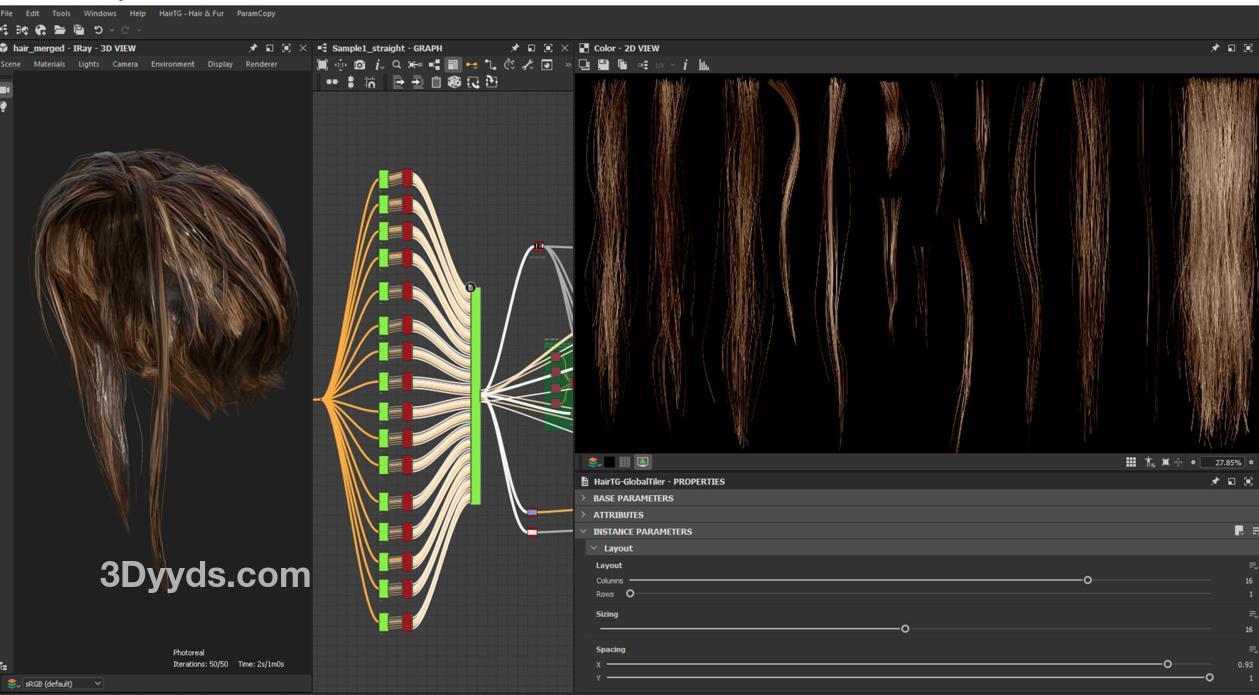Viewport: 1259px width, 695px height.
Task: Click the dice randomize icon in graph toolbar
Action: coord(454,82)
